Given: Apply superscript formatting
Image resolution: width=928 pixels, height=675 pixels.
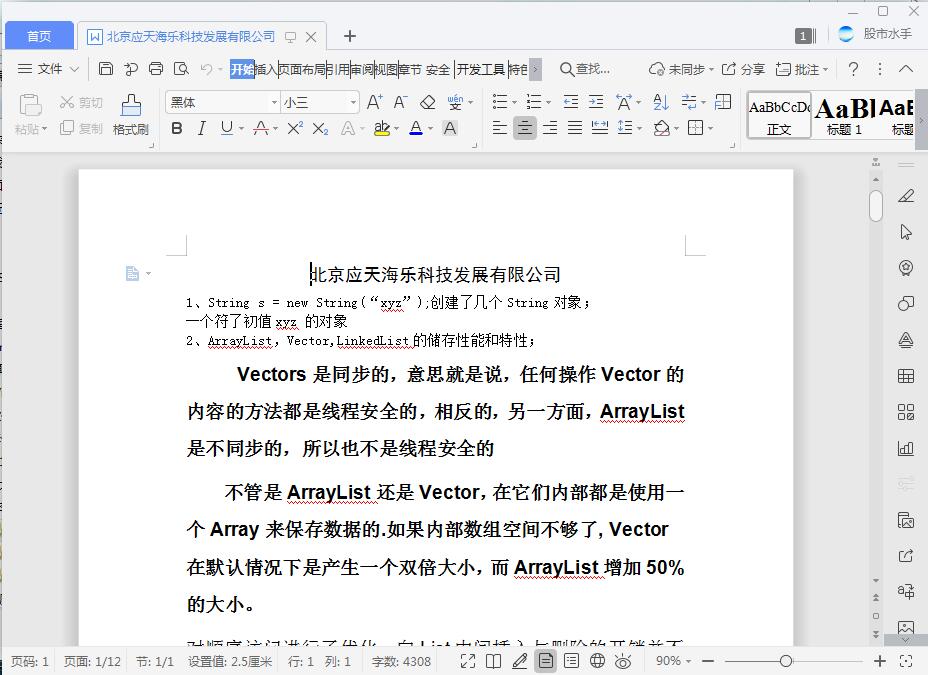Looking at the screenshot, I should coord(295,128).
